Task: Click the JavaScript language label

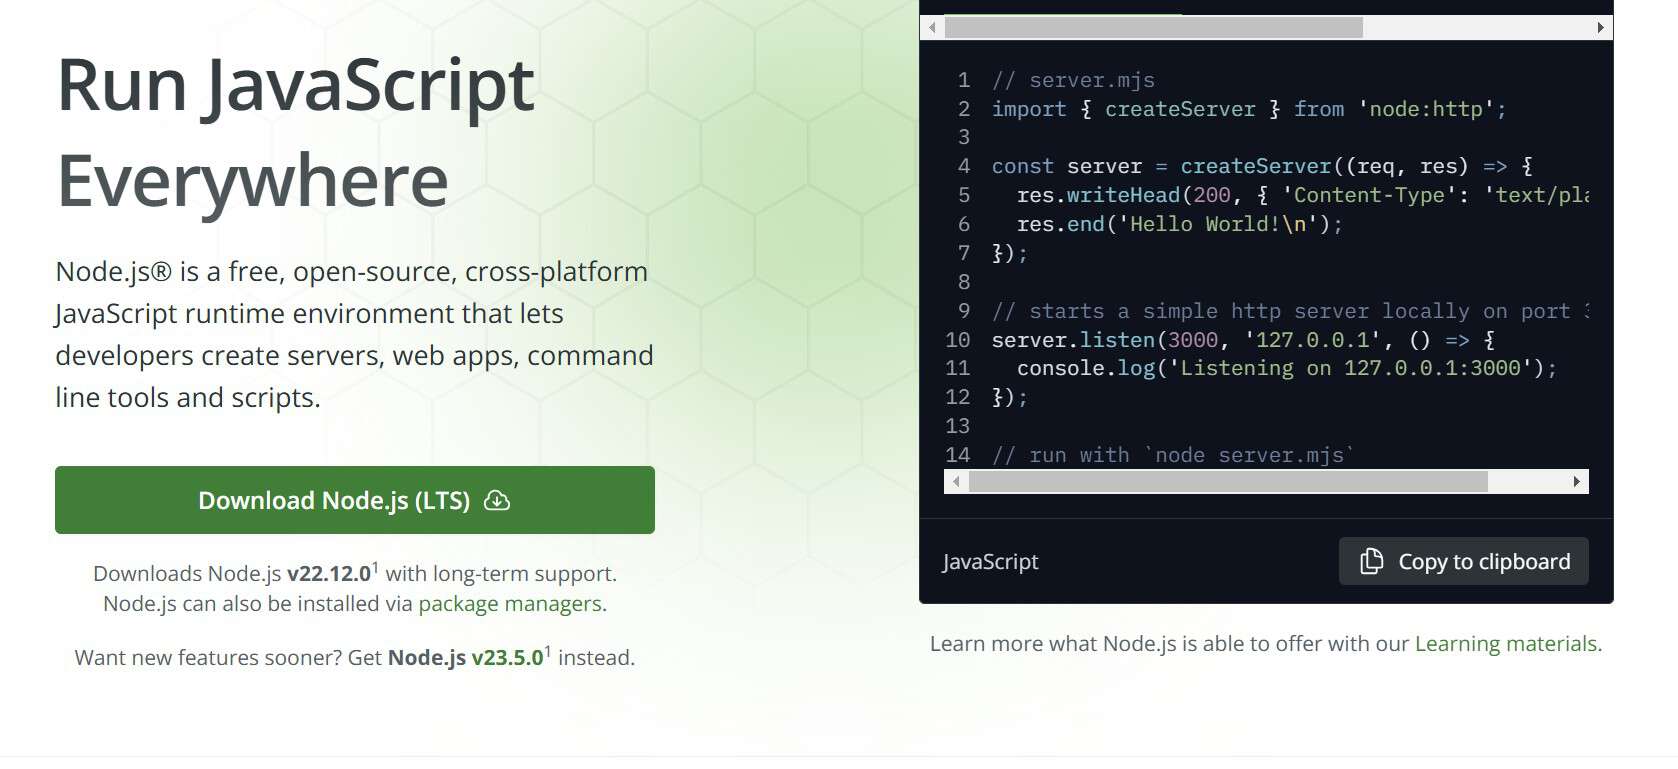Action: 990,562
